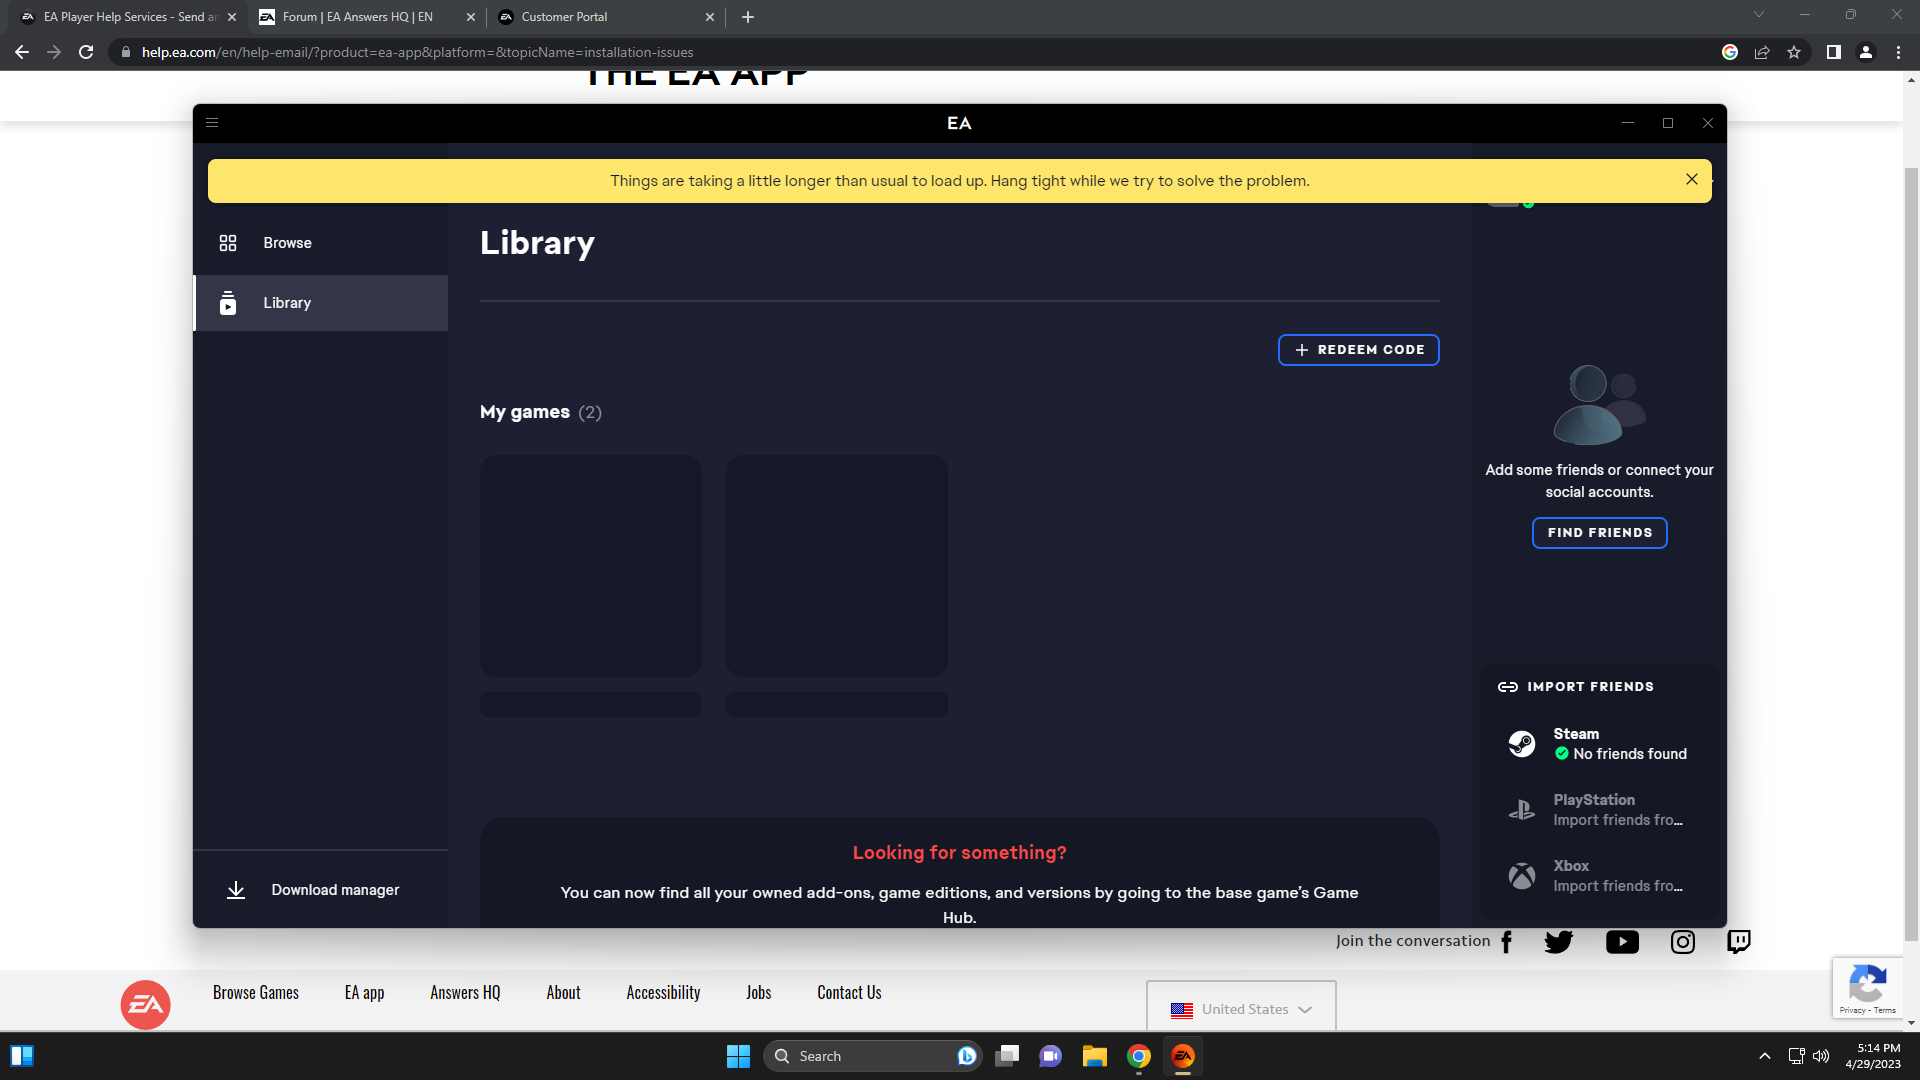Viewport: 1920px width, 1080px height.
Task: Import friends from Xbox
Action: [x=1598, y=876]
